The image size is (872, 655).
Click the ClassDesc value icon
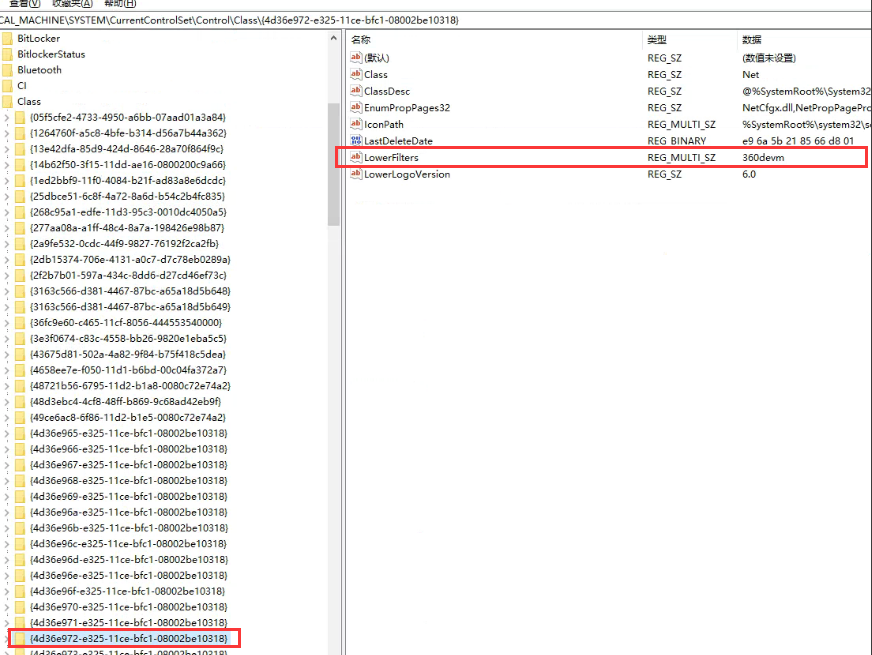pos(355,91)
